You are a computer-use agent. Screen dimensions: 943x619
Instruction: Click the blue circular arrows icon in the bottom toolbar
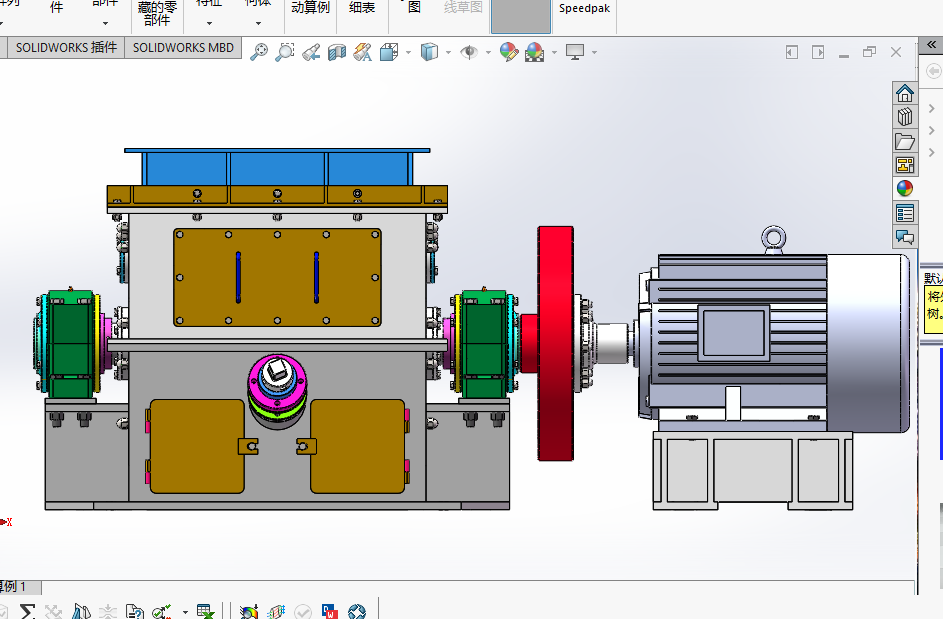pyautogui.click(x=357, y=612)
